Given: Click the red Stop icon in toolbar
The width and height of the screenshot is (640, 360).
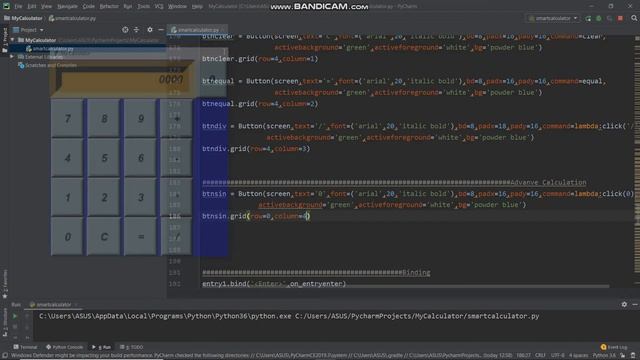Looking at the screenshot, I should (x=620, y=18).
